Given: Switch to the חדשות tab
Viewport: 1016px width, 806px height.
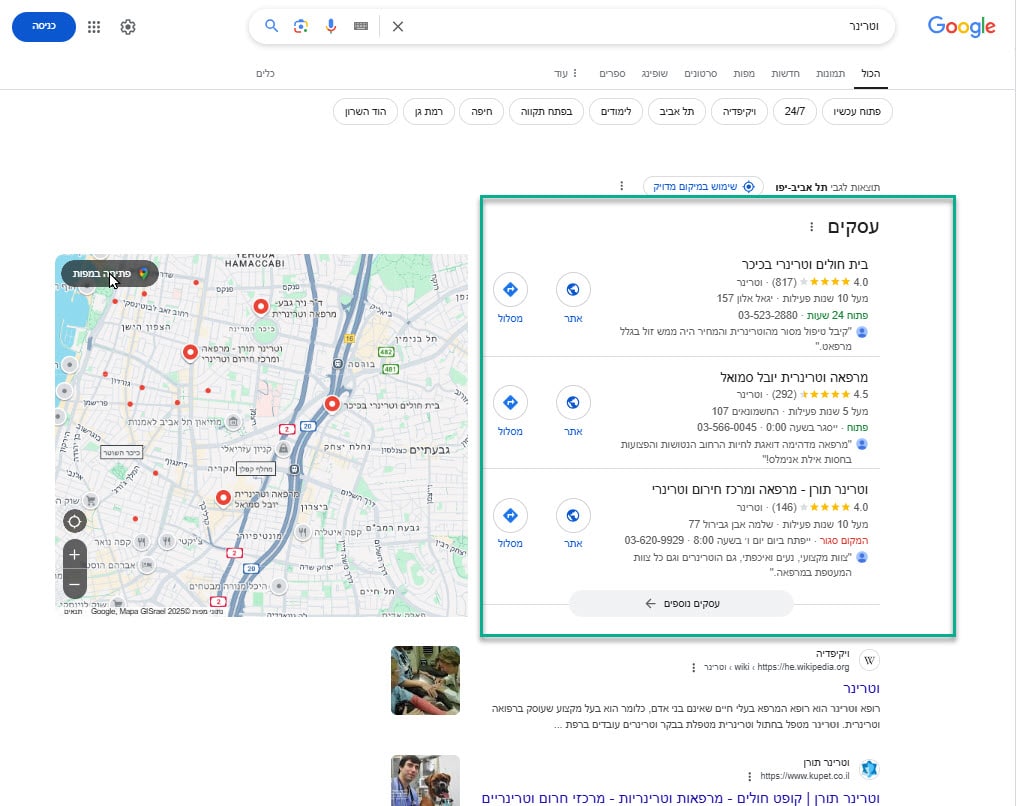Looking at the screenshot, I should pos(785,73).
